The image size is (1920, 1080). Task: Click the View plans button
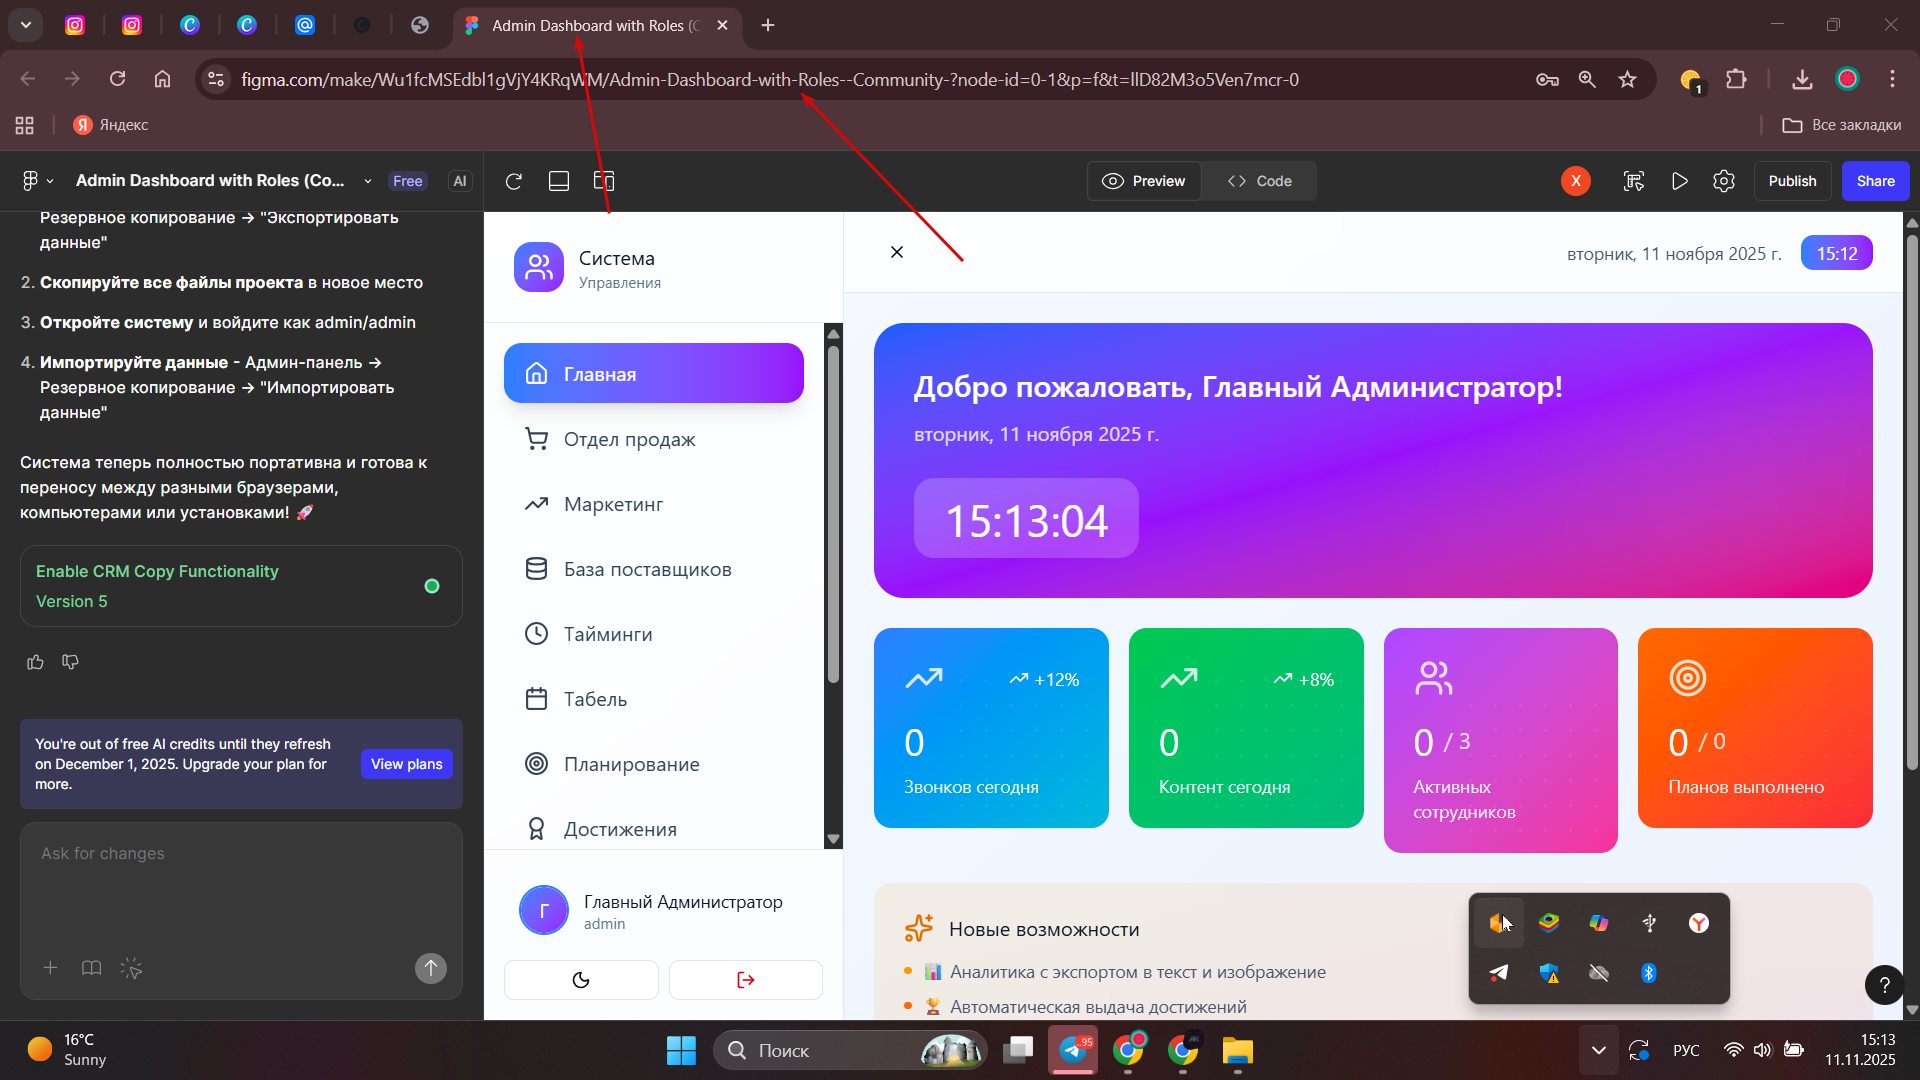(406, 764)
